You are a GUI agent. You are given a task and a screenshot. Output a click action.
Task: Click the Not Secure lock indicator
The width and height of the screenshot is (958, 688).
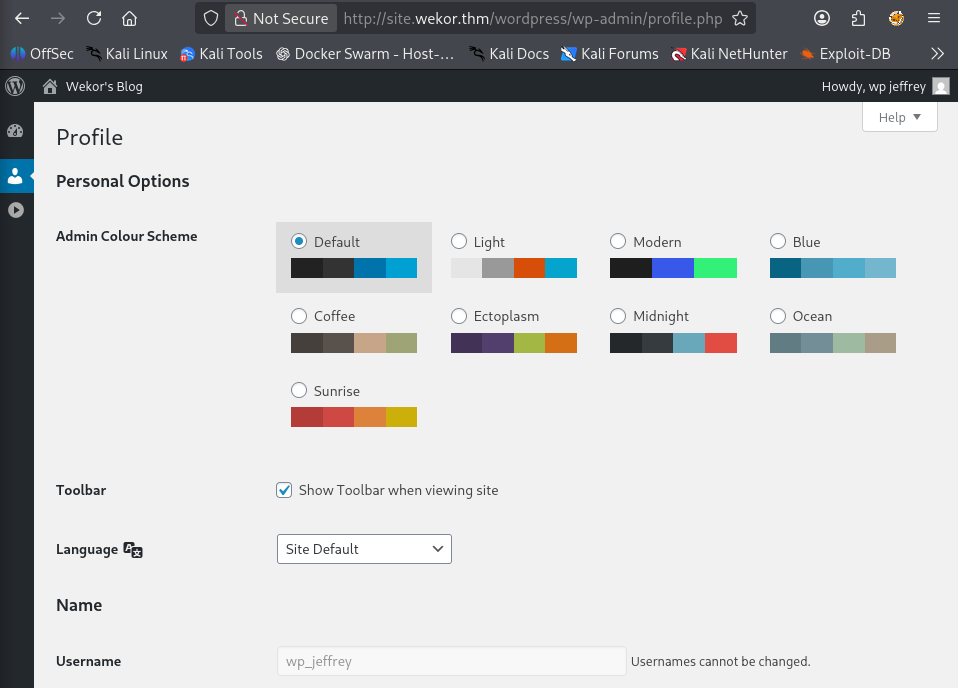[x=281, y=18]
